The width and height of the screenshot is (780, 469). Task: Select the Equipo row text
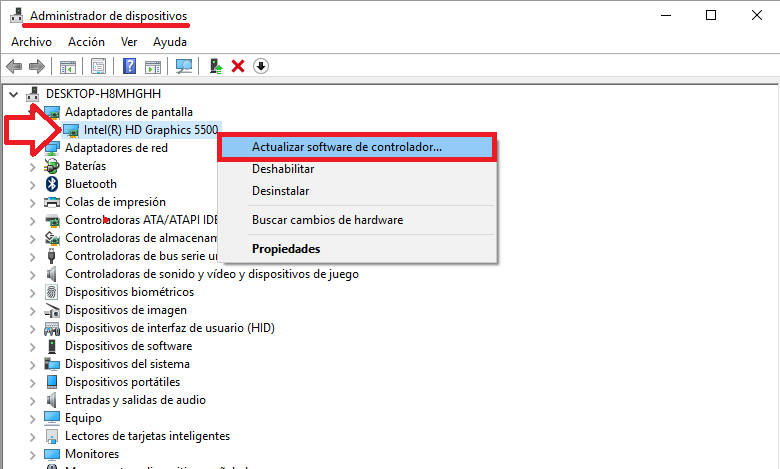83,418
